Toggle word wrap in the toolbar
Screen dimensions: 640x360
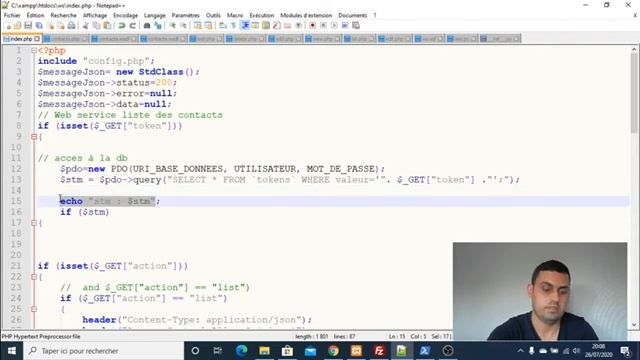[x=223, y=26]
